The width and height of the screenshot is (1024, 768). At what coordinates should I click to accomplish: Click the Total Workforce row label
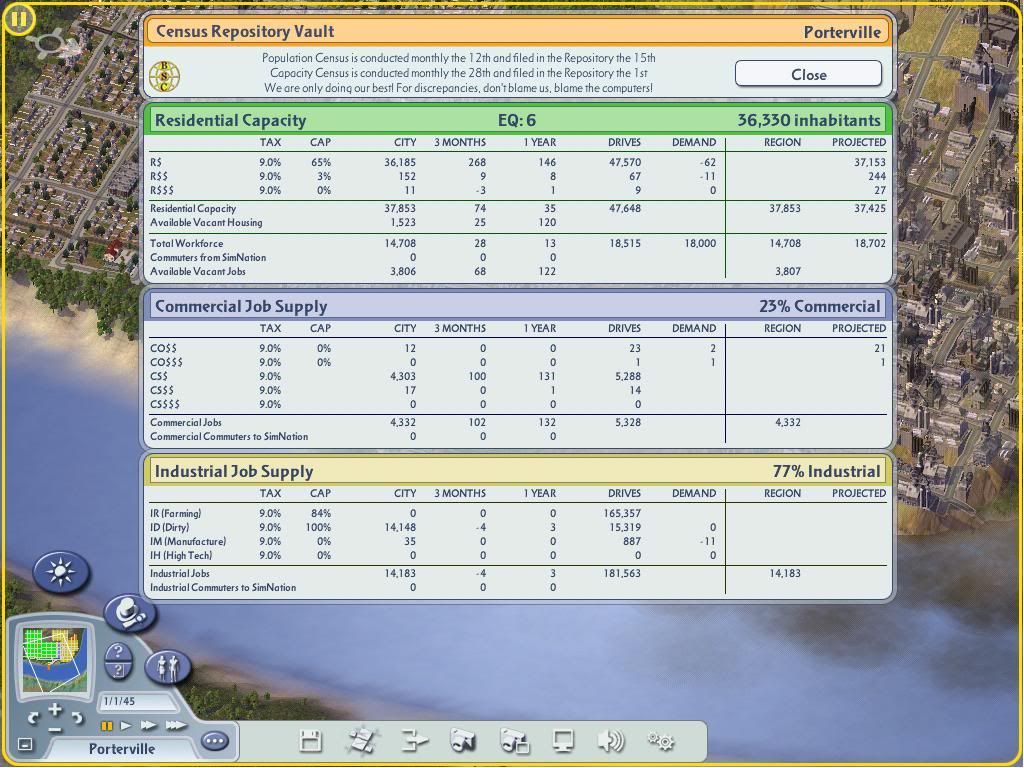click(187, 244)
